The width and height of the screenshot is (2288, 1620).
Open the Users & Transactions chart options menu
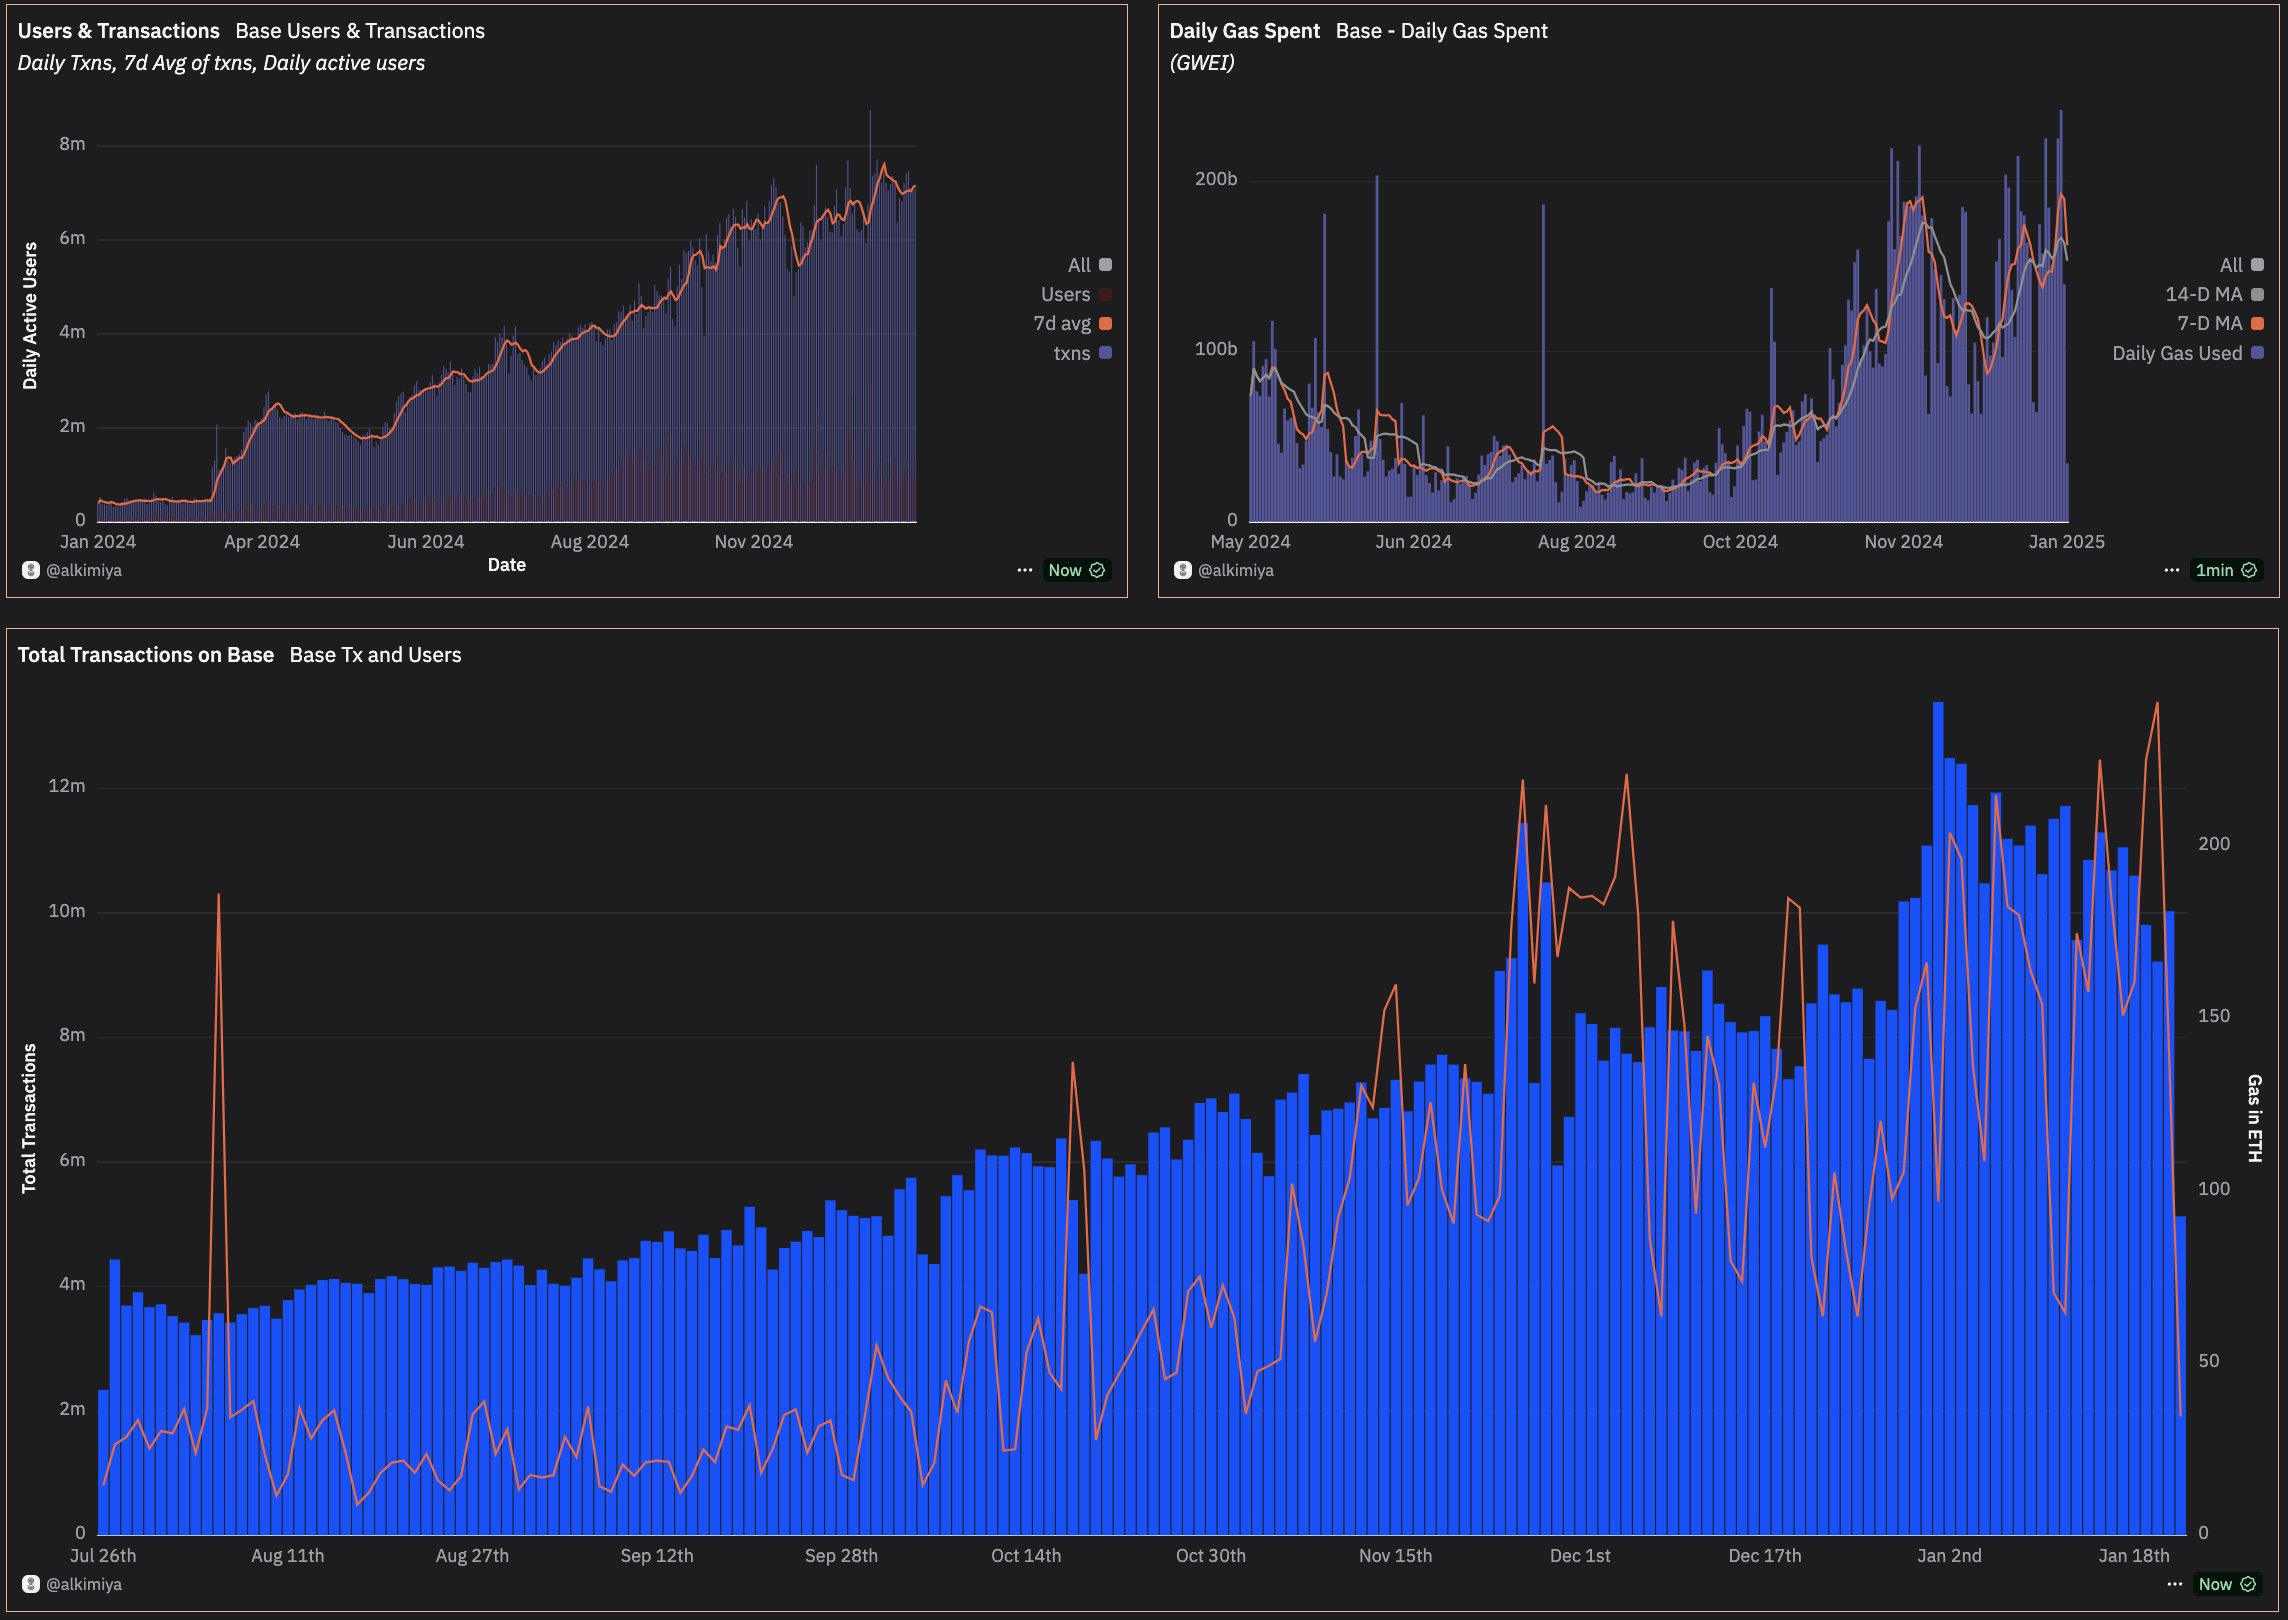(1024, 570)
